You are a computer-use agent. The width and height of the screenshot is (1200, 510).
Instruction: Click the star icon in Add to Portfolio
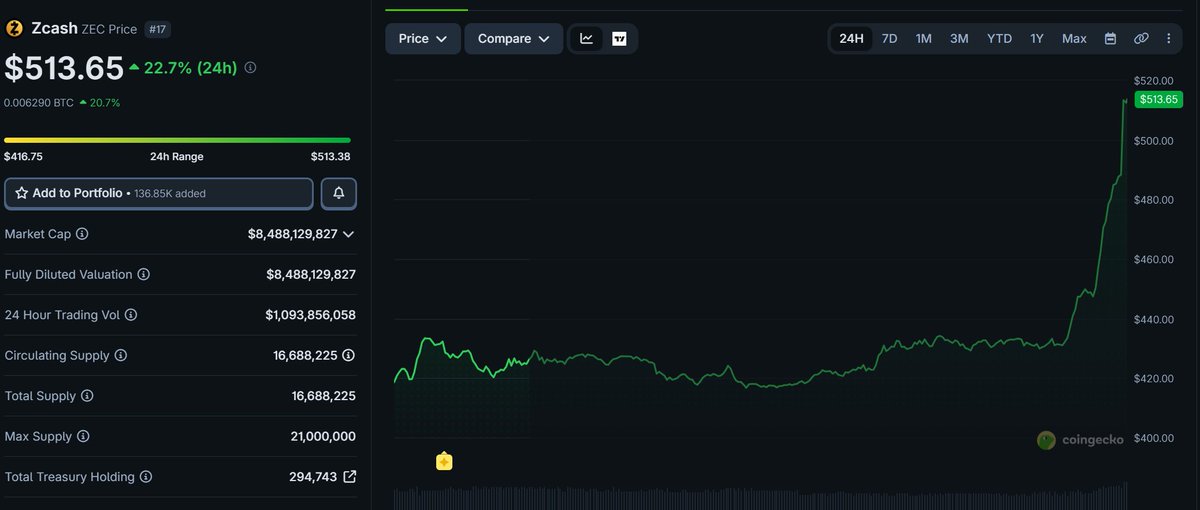[21, 193]
